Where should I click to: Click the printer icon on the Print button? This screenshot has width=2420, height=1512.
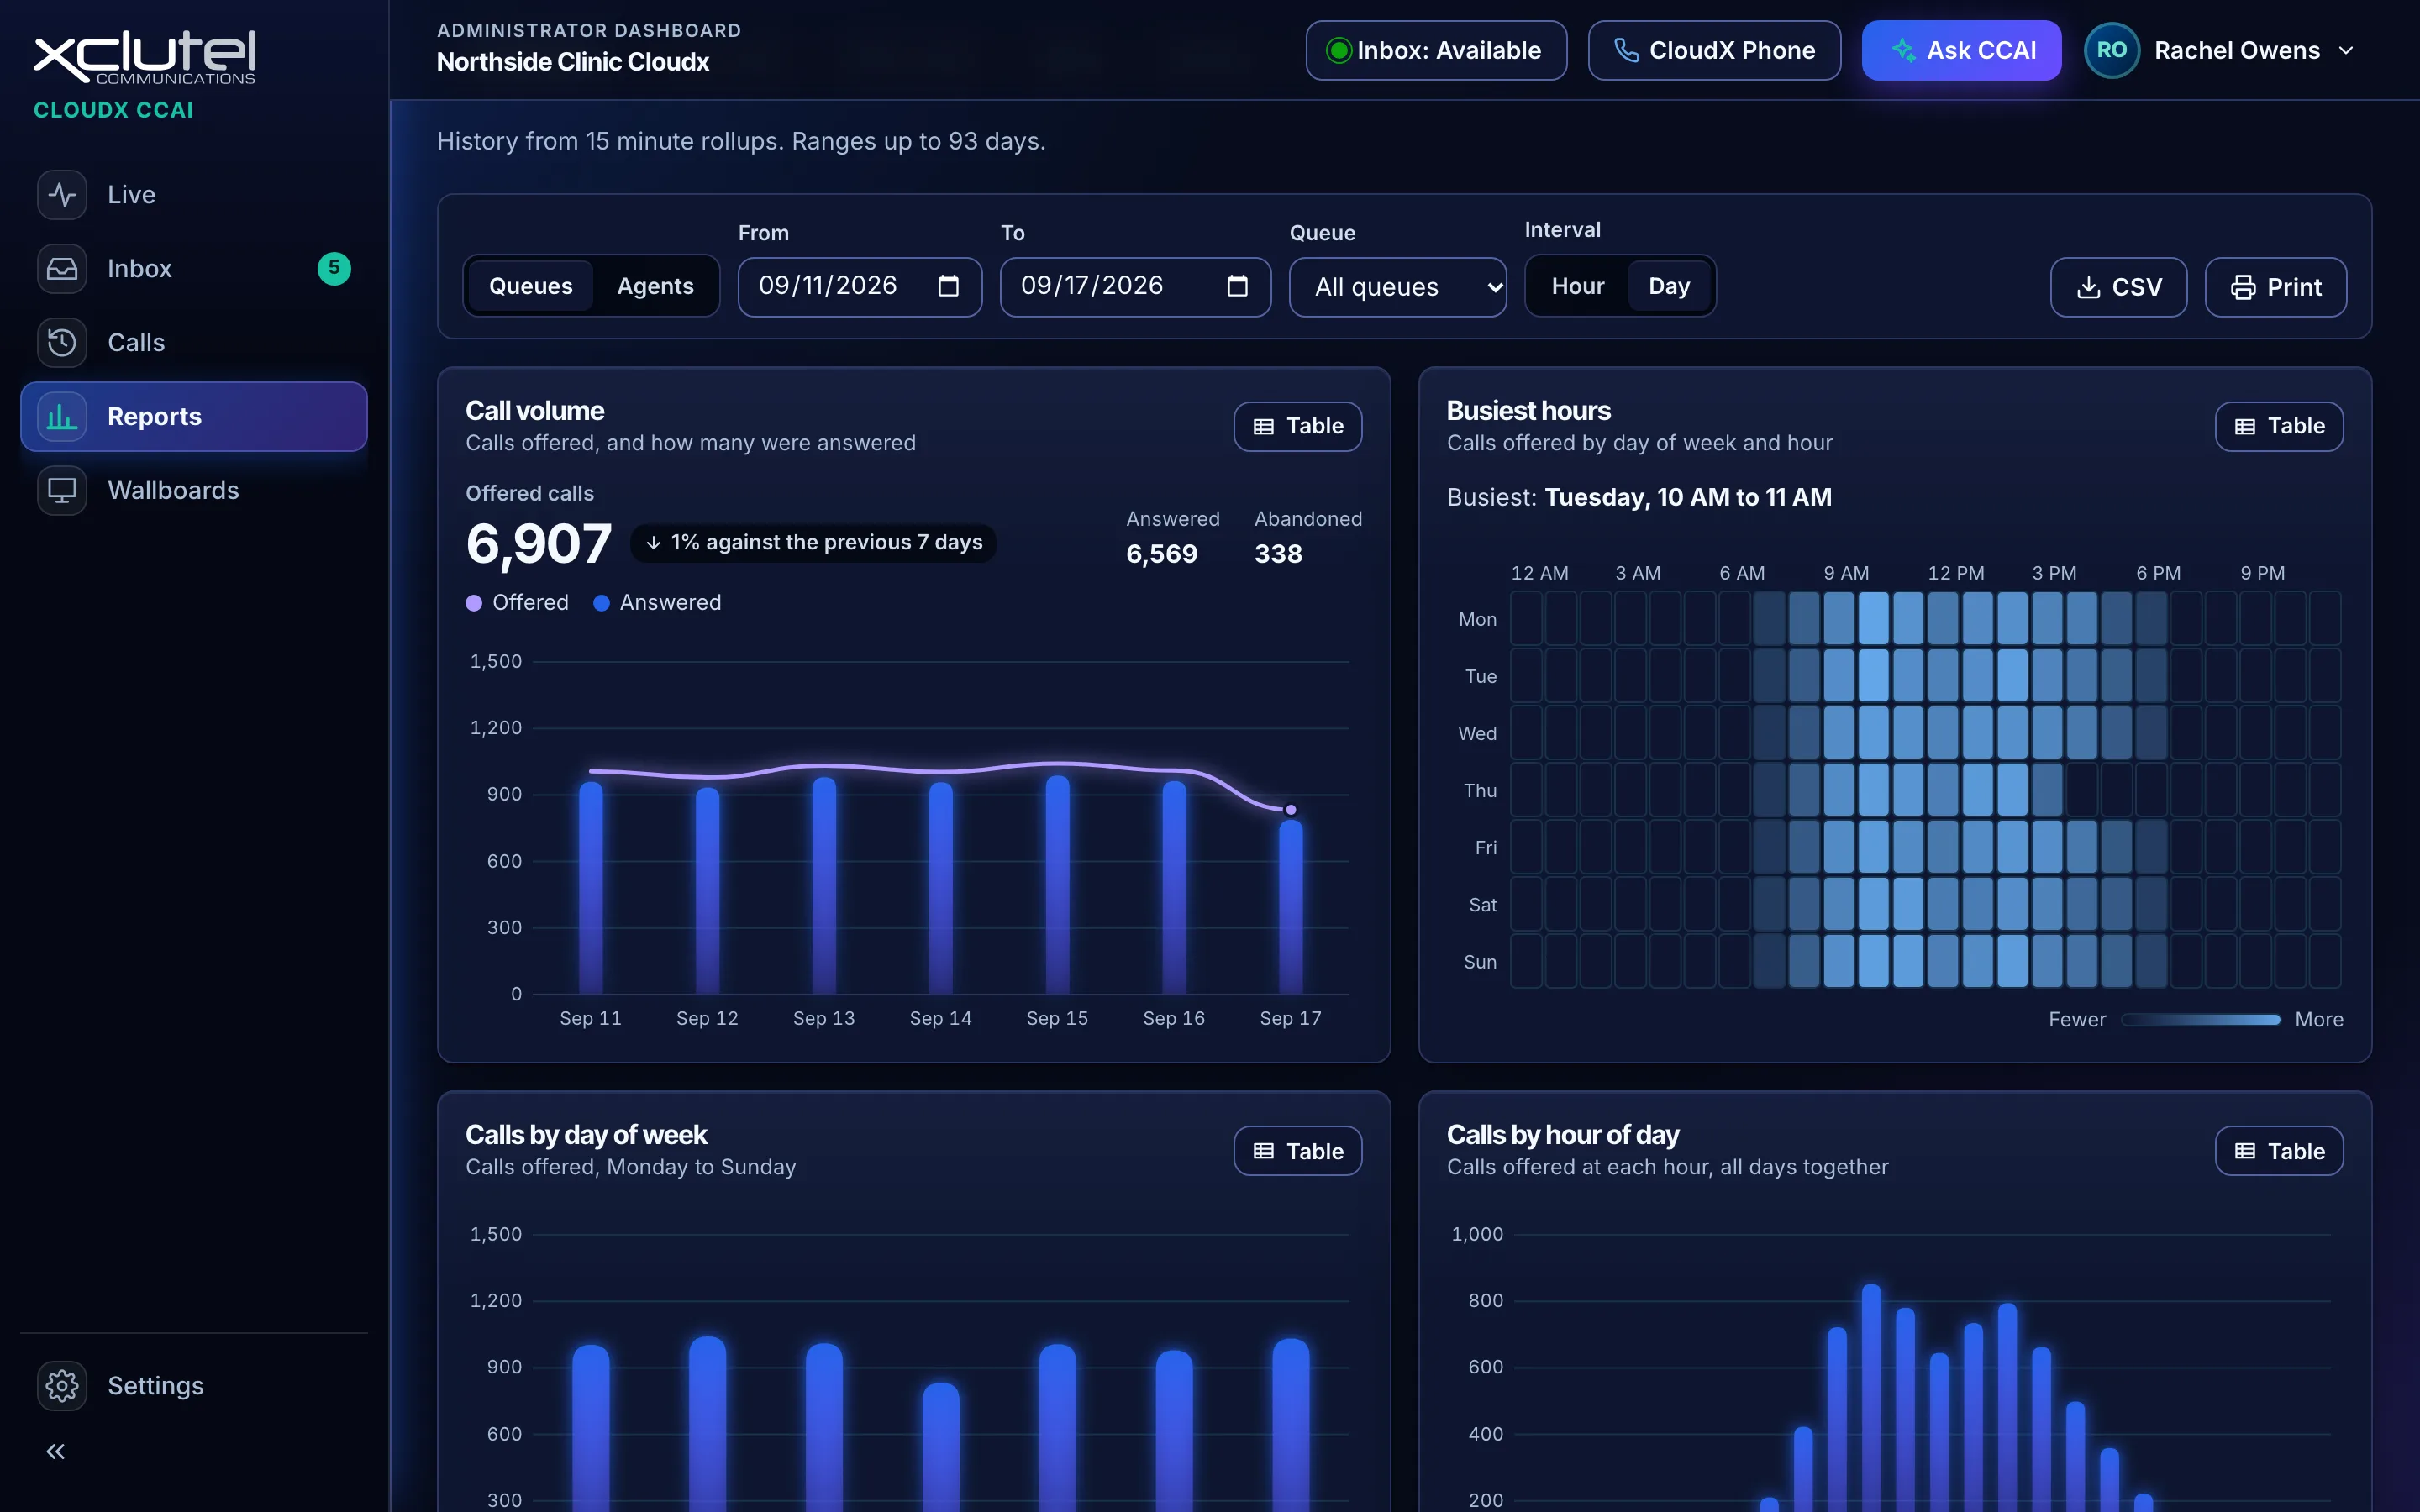coord(2243,287)
